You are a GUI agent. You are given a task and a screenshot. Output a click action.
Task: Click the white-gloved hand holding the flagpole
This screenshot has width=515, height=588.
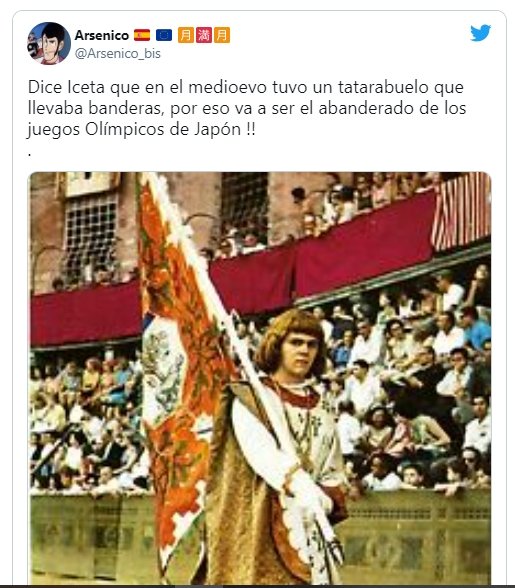coord(309,491)
